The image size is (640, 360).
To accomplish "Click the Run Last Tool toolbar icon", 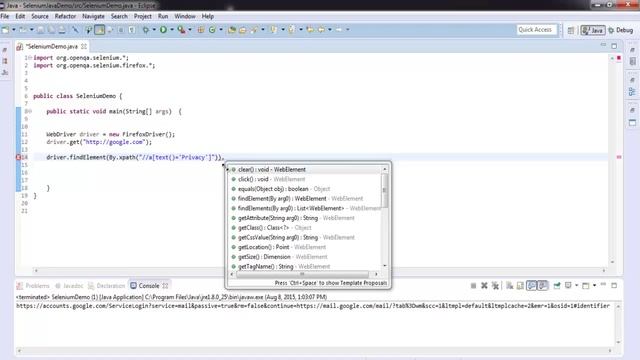I will [x=181, y=30].
